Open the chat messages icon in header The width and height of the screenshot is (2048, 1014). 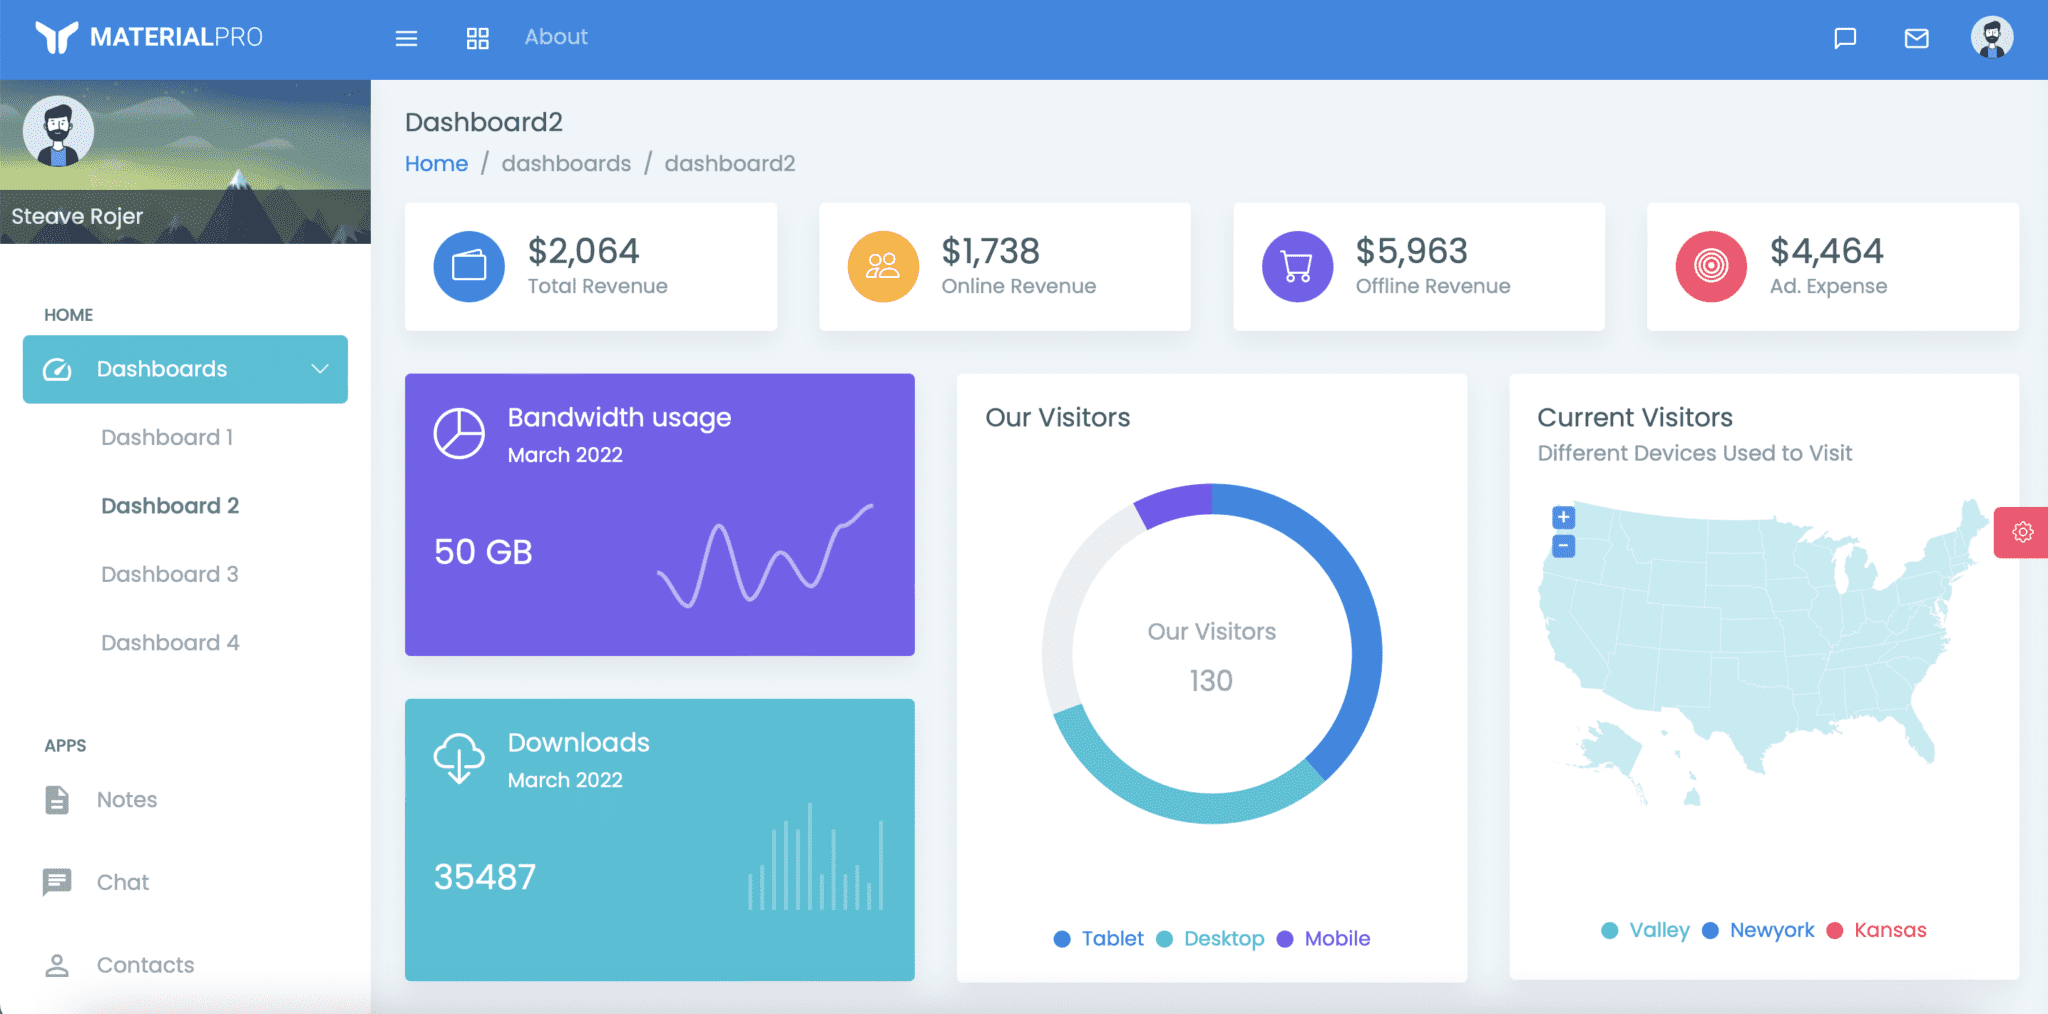[1845, 38]
